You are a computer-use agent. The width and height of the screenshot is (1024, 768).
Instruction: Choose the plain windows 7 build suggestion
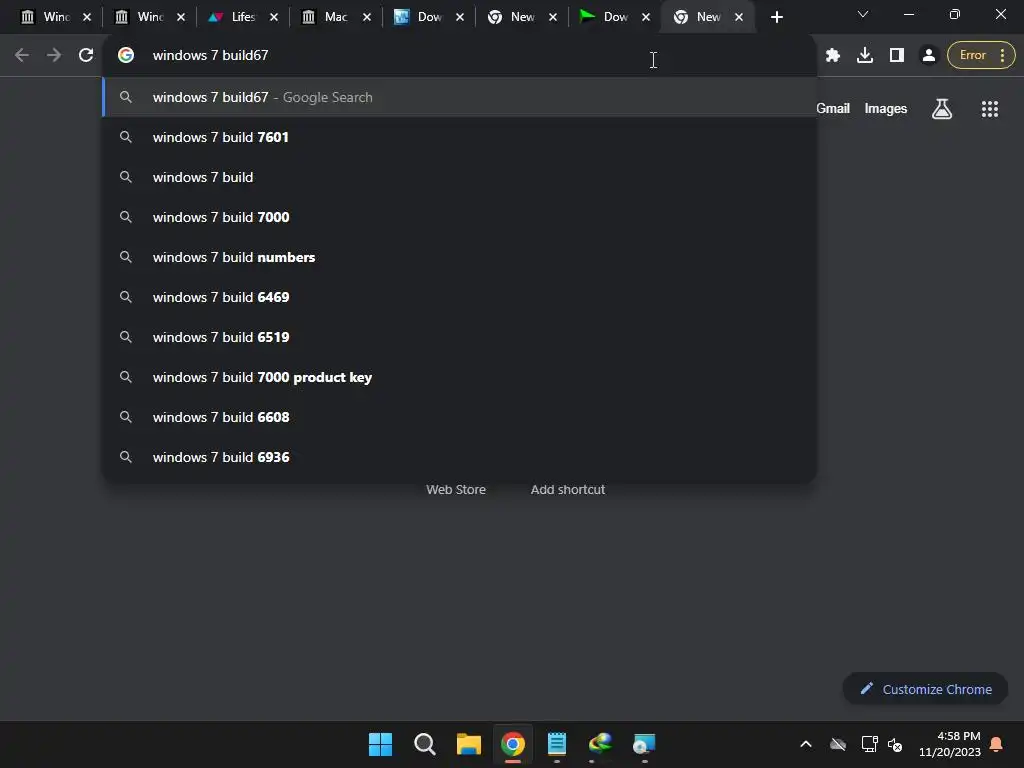tap(460, 177)
